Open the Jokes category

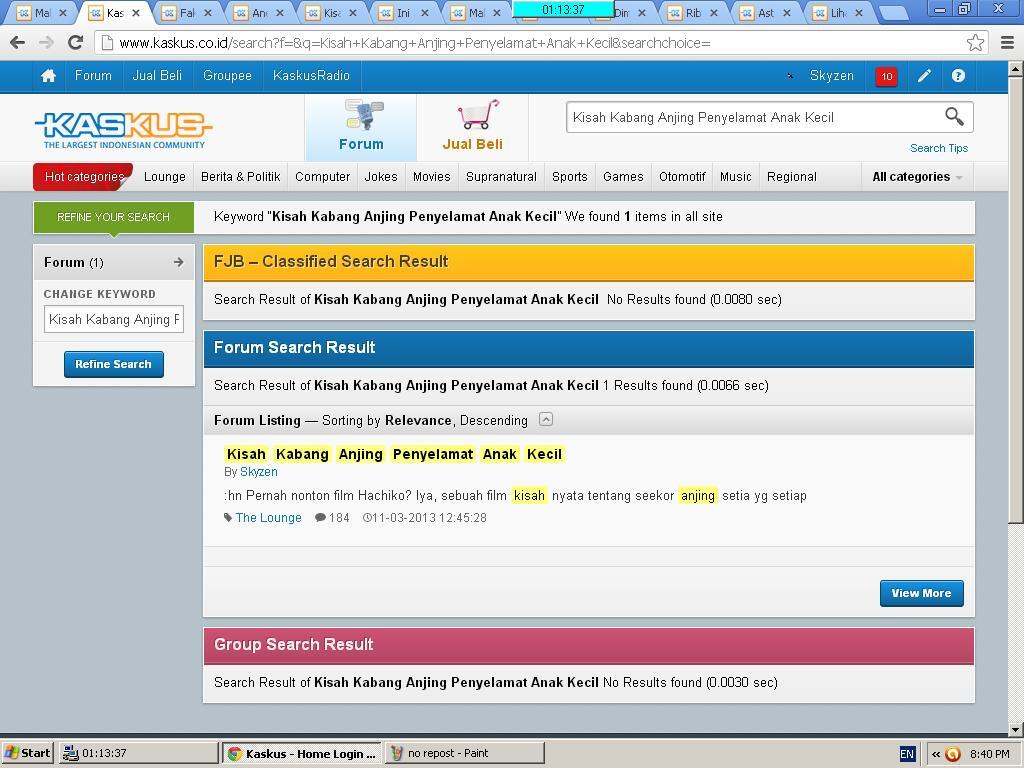(381, 177)
